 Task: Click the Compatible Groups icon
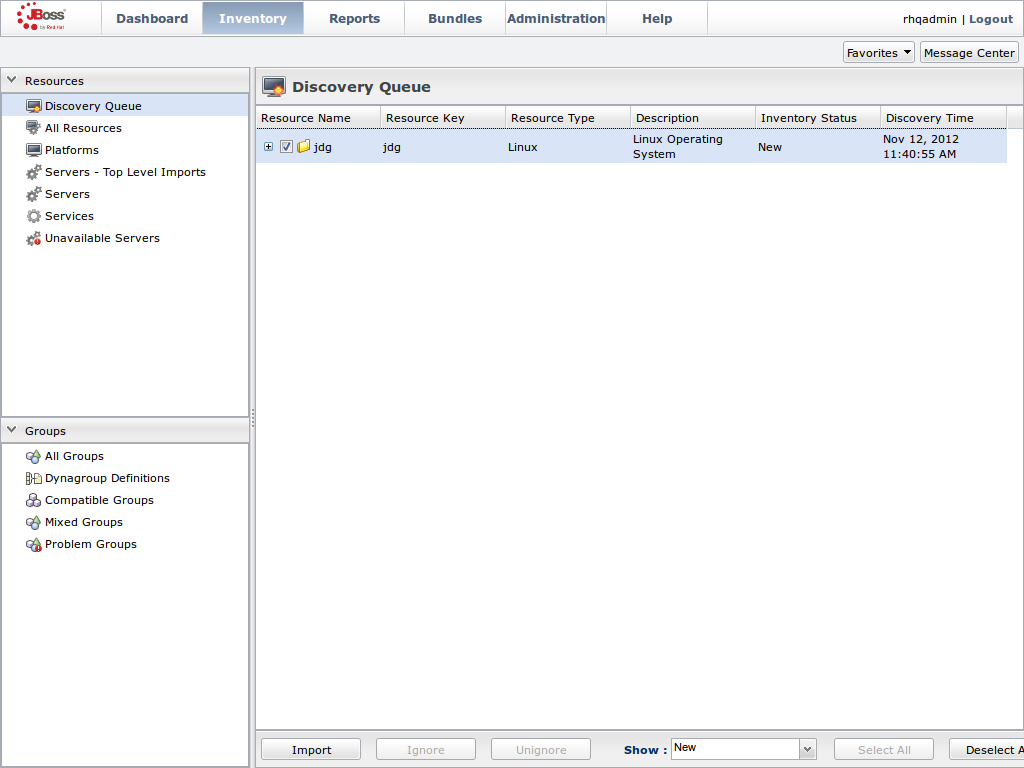(x=34, y=500)
